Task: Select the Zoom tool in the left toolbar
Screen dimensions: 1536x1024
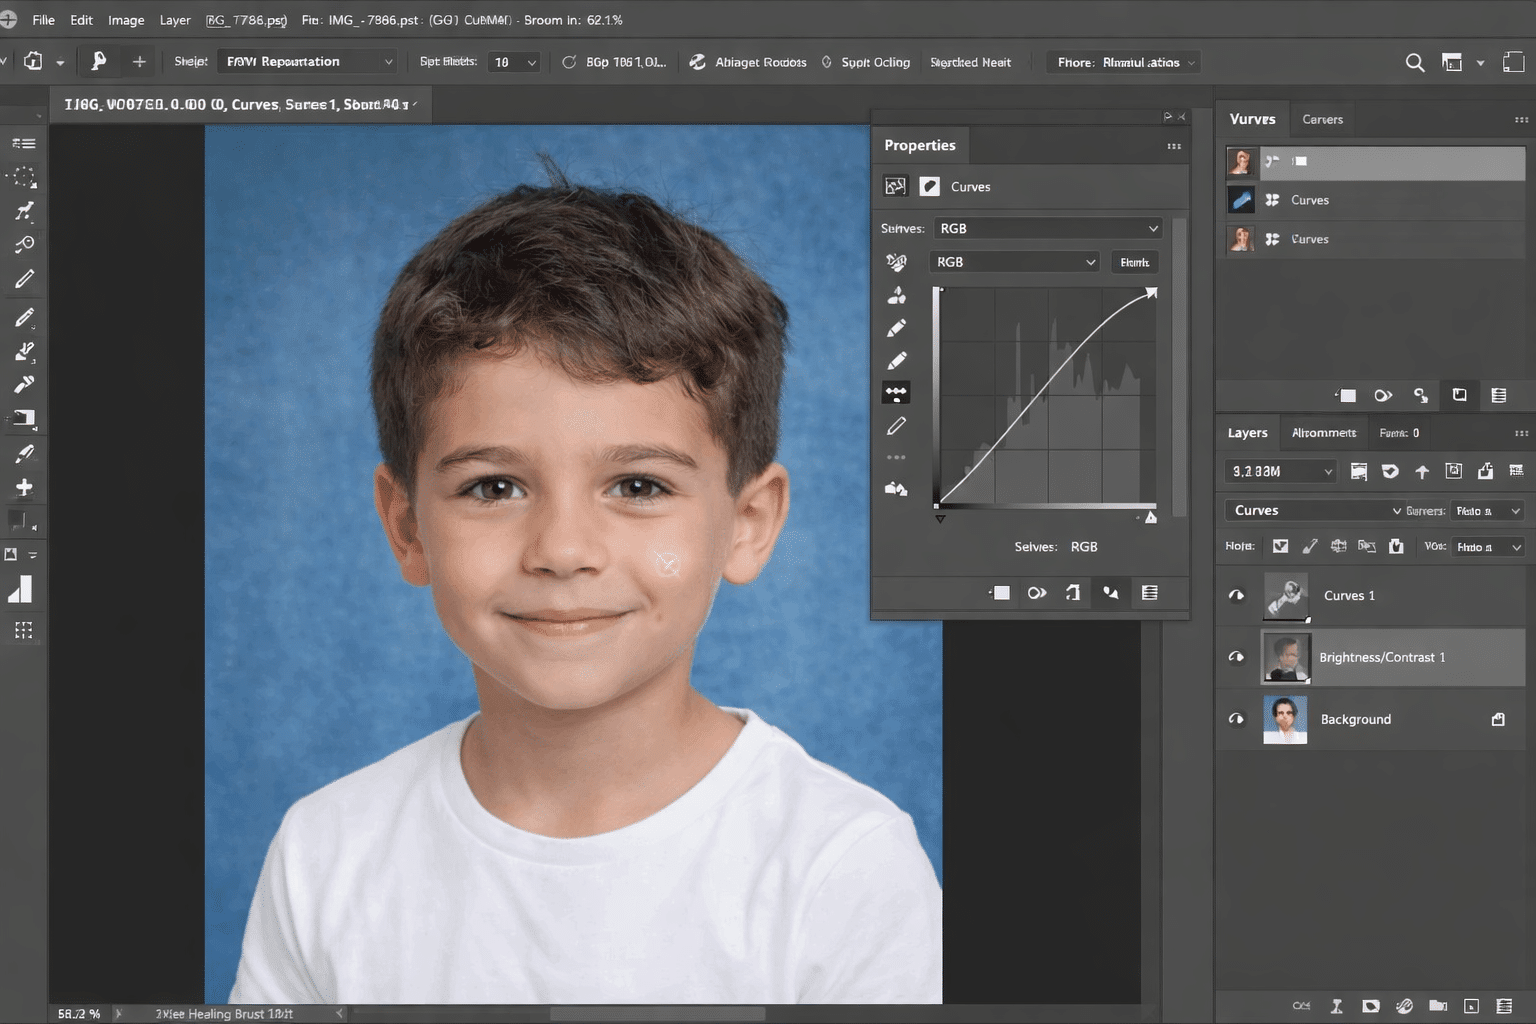Action: pos(24,243)
